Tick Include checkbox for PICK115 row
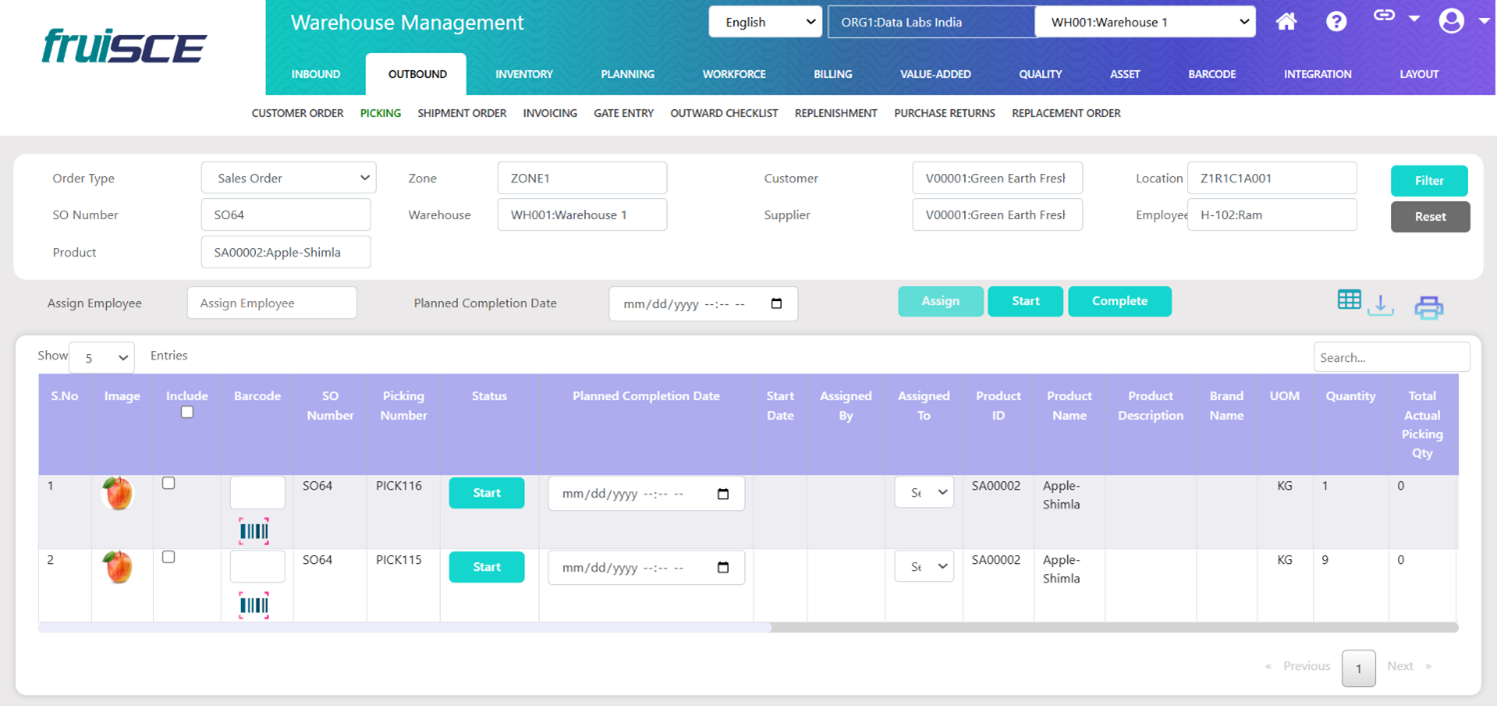Viewport: 1497px width, 706px height. (x=169, y=557)
